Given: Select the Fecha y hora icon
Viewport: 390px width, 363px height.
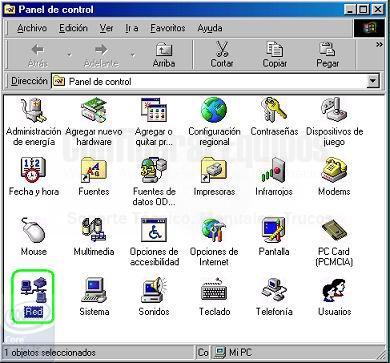Looking at the screenshot, I should click(x=33, y=170).
